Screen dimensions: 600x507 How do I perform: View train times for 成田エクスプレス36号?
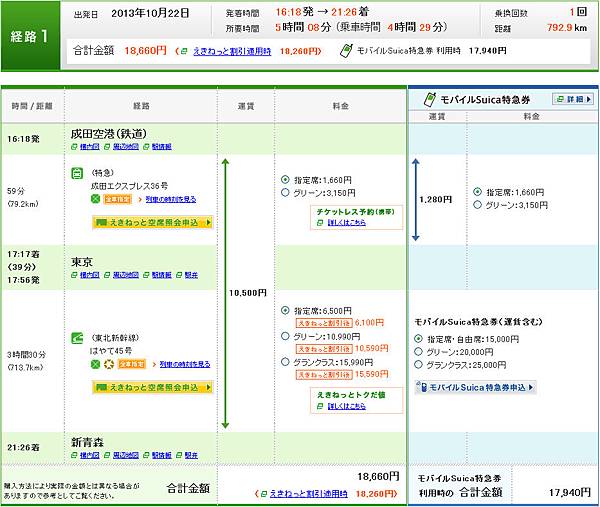pos(171,199)
